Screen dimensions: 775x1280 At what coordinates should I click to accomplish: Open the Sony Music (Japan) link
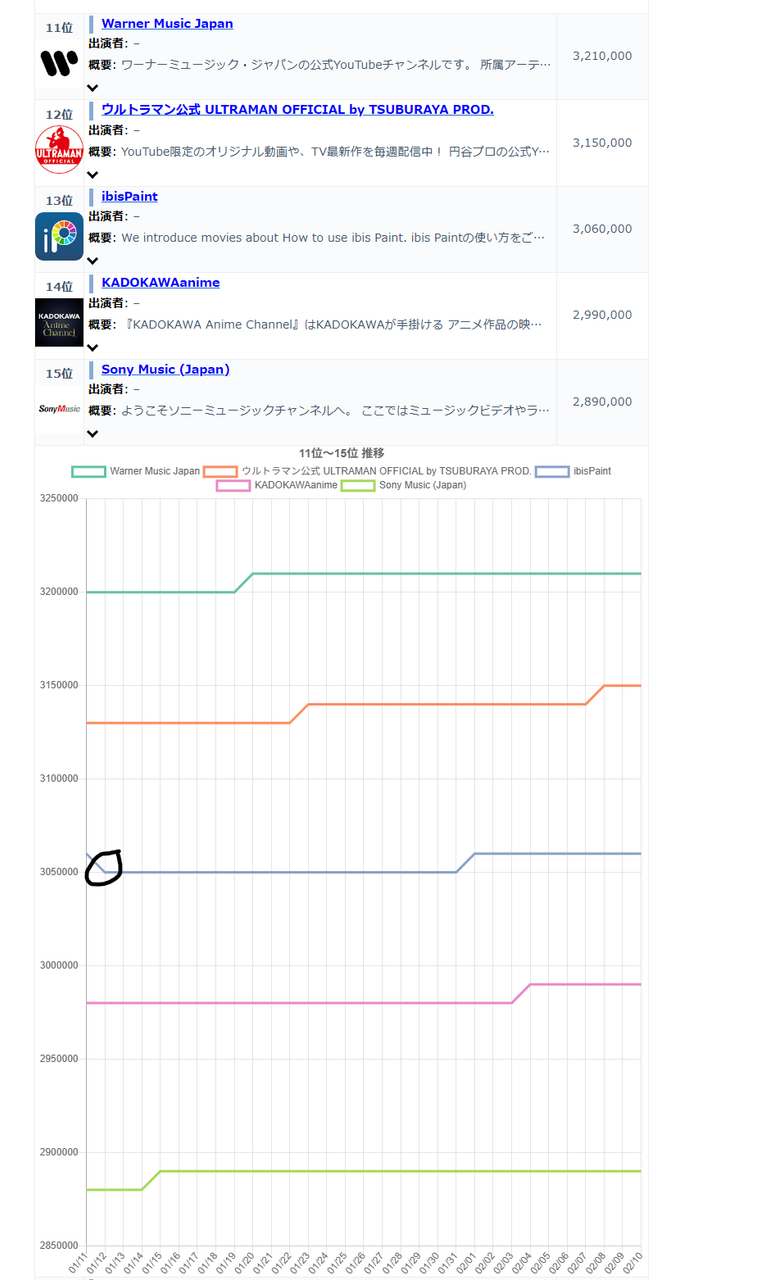(165, 369)
